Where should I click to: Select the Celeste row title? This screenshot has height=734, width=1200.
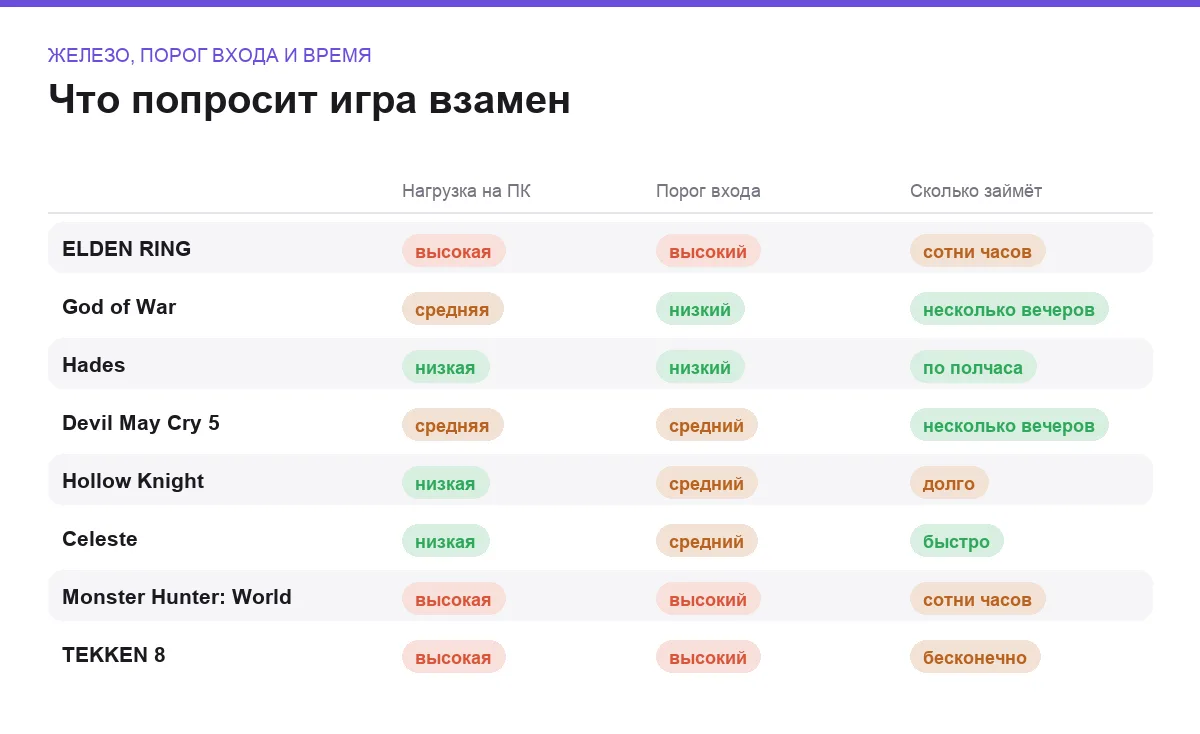click(100, 539)
